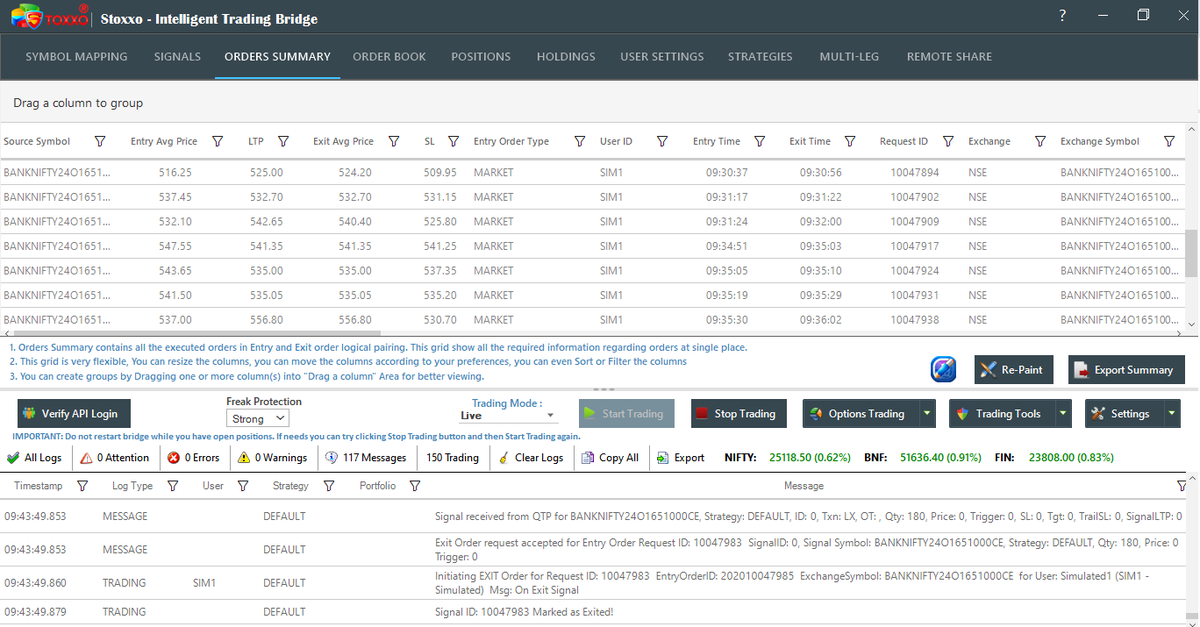Screen dimensions: 1200x627
Task: Show Attention logs
Action: pos(115,458)
